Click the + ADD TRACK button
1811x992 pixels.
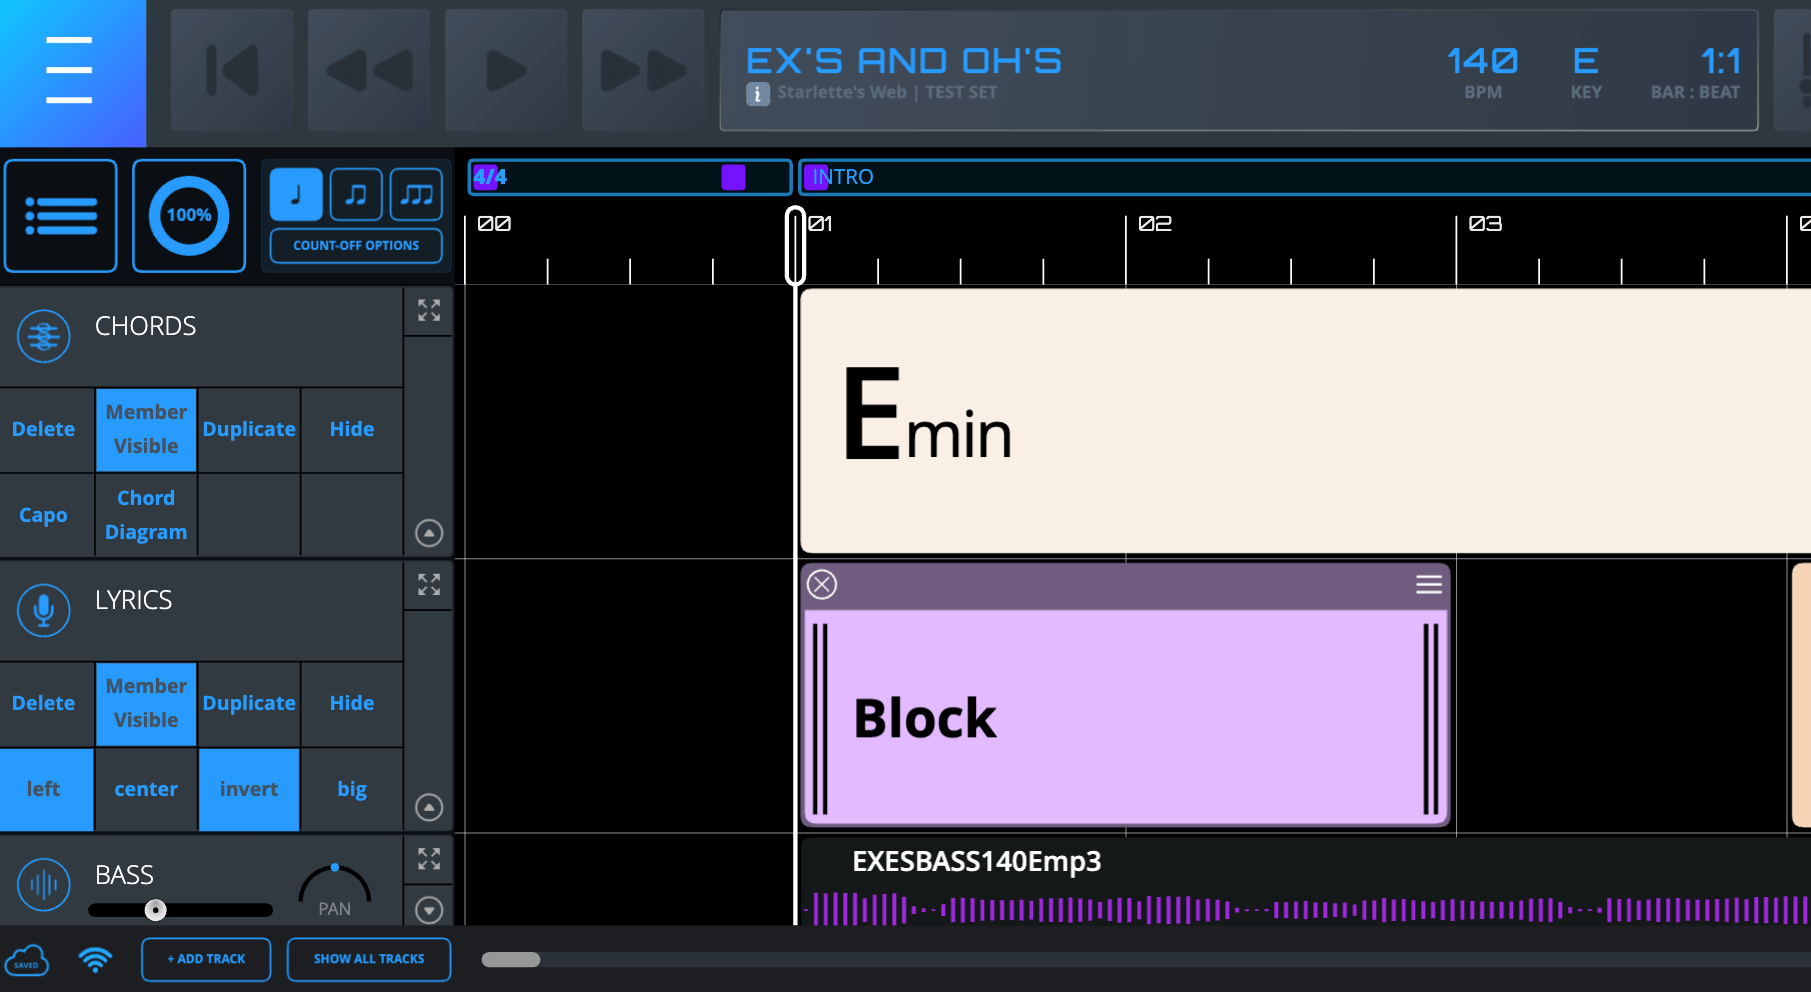[206, 959]
